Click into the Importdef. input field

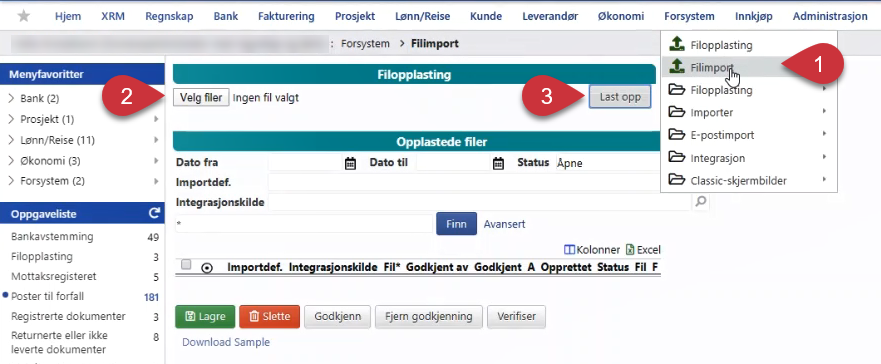[x=464, y=183]
